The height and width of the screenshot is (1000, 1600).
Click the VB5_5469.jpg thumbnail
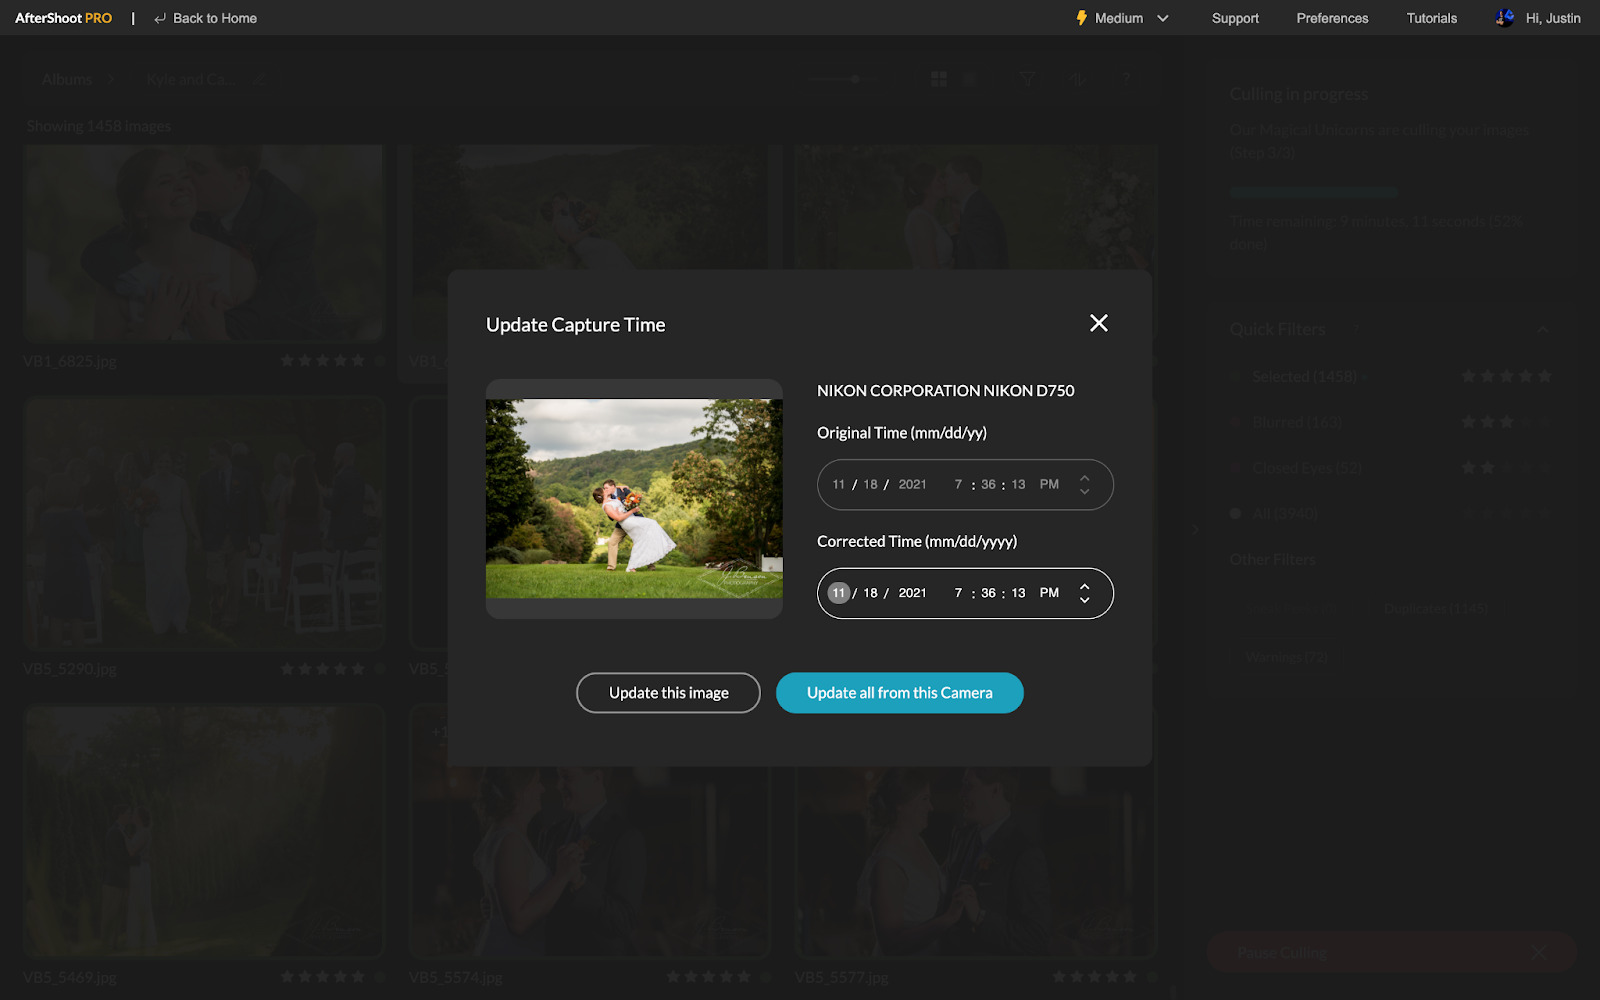pyautogui.click(x=204, y=831)
